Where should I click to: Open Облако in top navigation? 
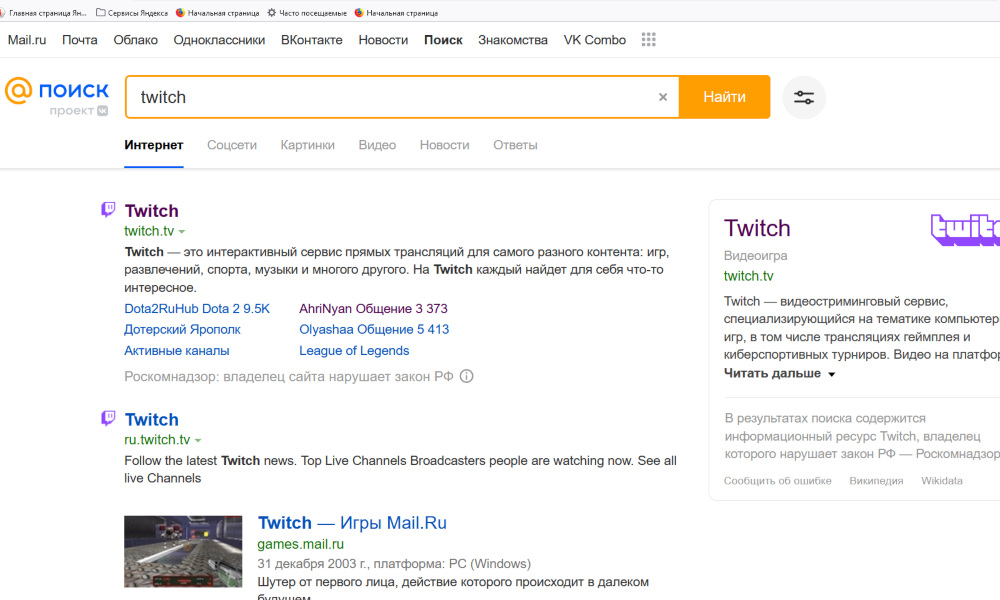point(135,40)
